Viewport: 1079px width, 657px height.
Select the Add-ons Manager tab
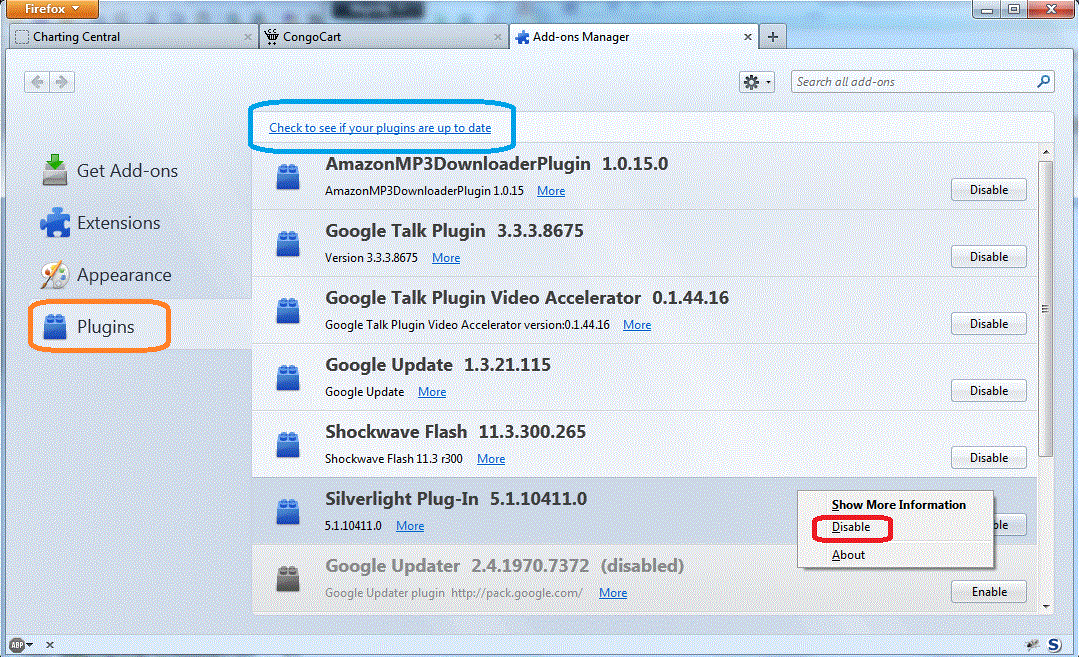[x=633, y=36]
